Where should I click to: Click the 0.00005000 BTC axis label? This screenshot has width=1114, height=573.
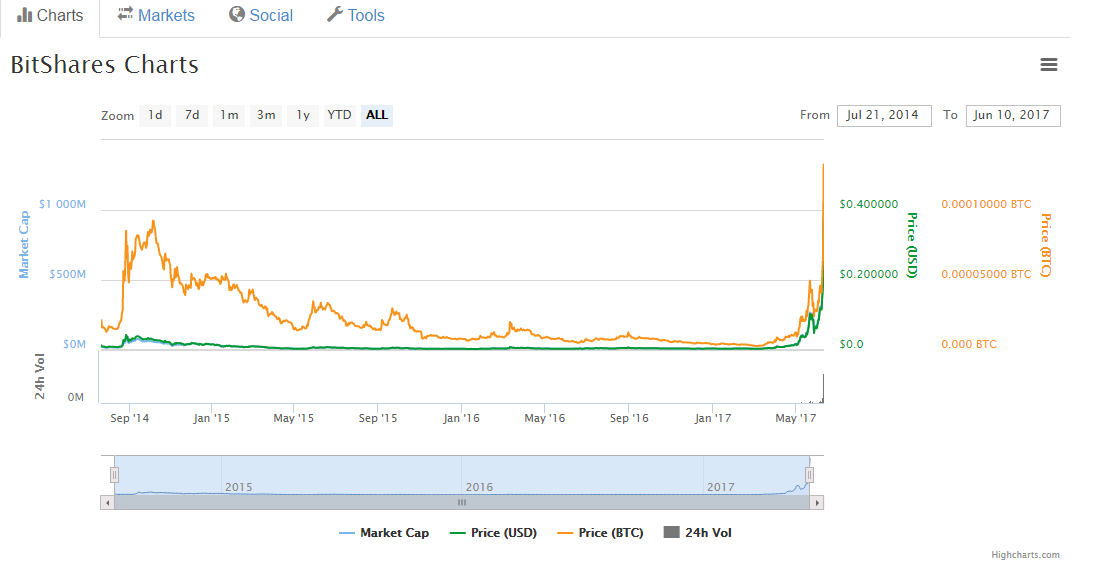coord(986,275)
